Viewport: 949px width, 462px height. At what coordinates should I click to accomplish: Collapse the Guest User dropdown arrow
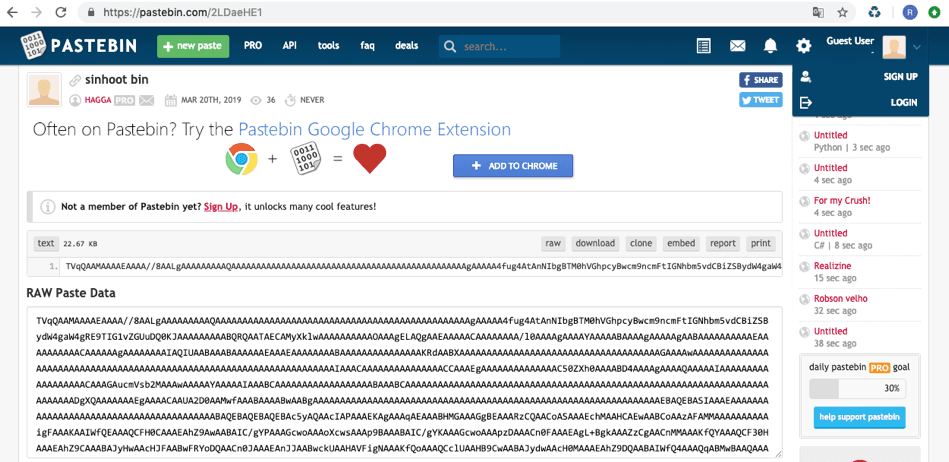pyautogui.click(x=917, y=47)
